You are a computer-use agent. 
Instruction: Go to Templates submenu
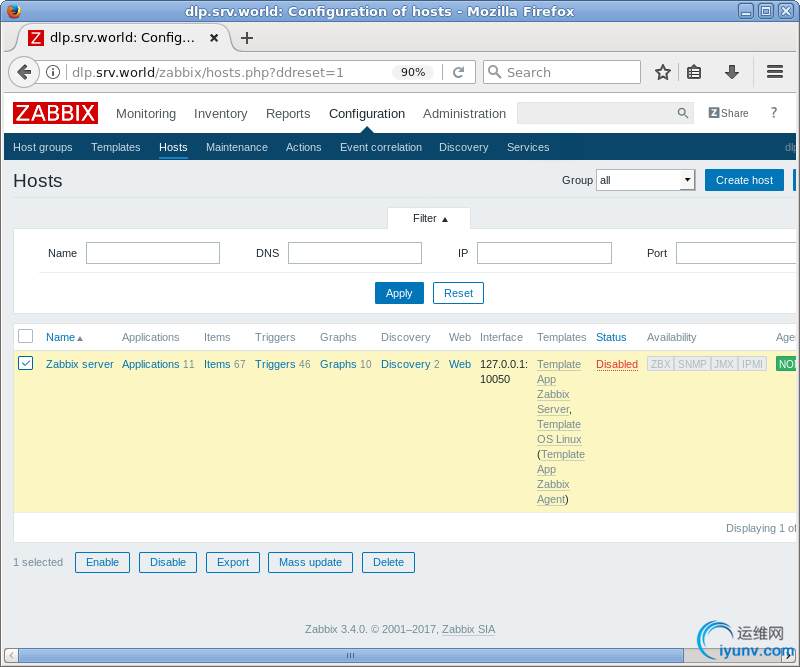click(116, 147)
